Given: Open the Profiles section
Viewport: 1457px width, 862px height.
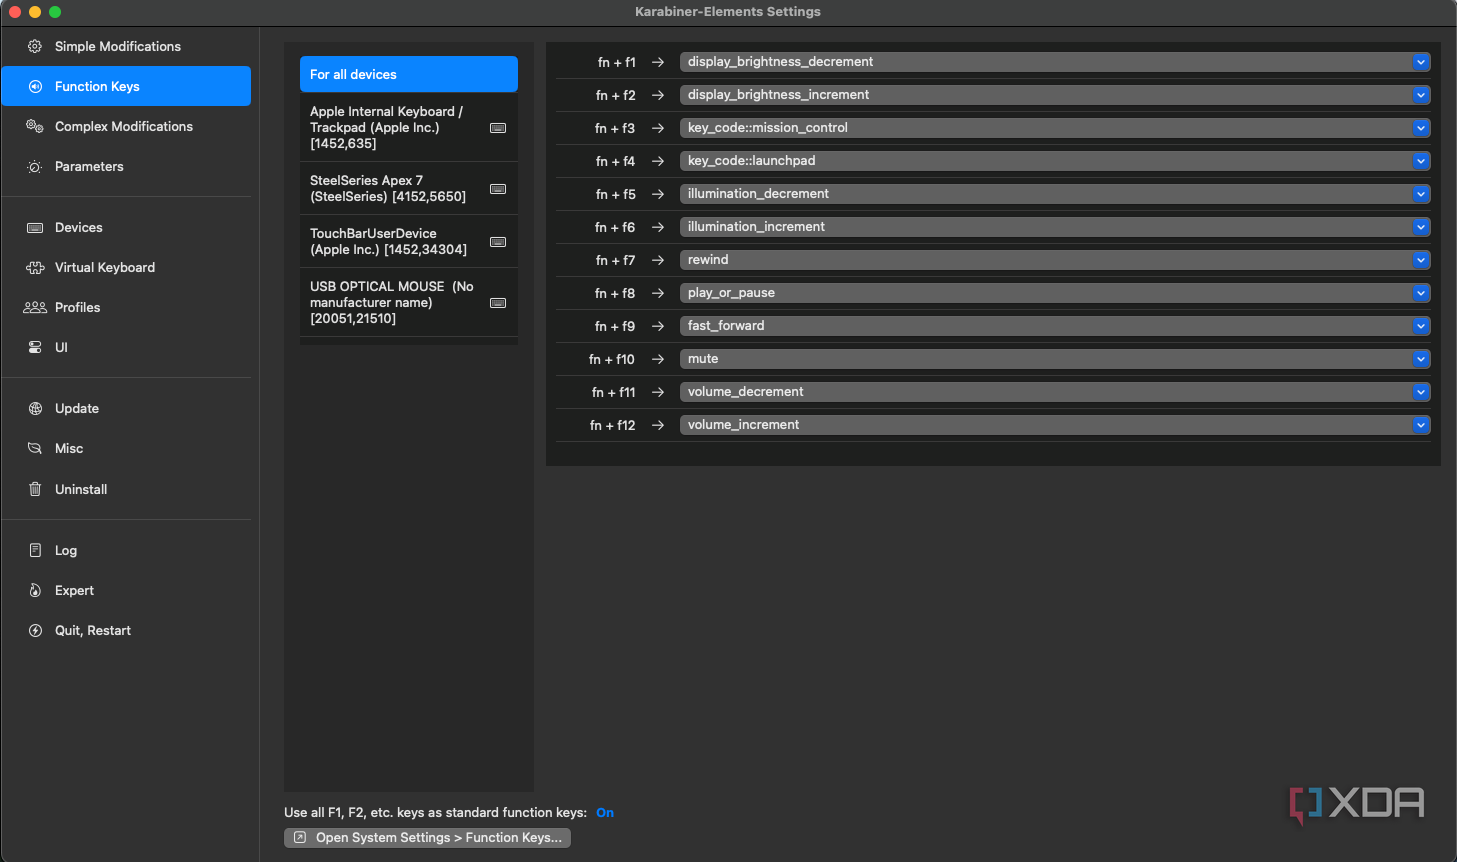Looking at the screenshot, I should (126, 308).
